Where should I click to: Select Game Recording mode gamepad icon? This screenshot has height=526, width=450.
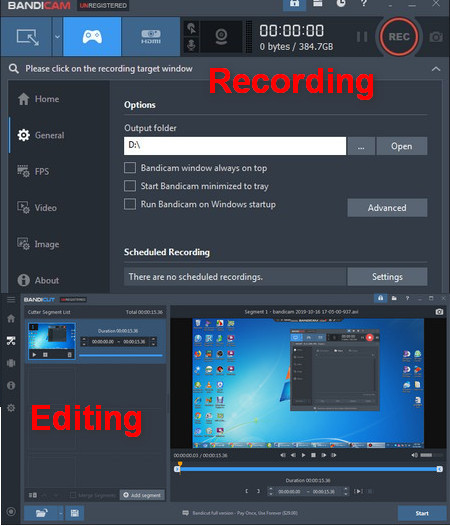[x=92, y=37]
